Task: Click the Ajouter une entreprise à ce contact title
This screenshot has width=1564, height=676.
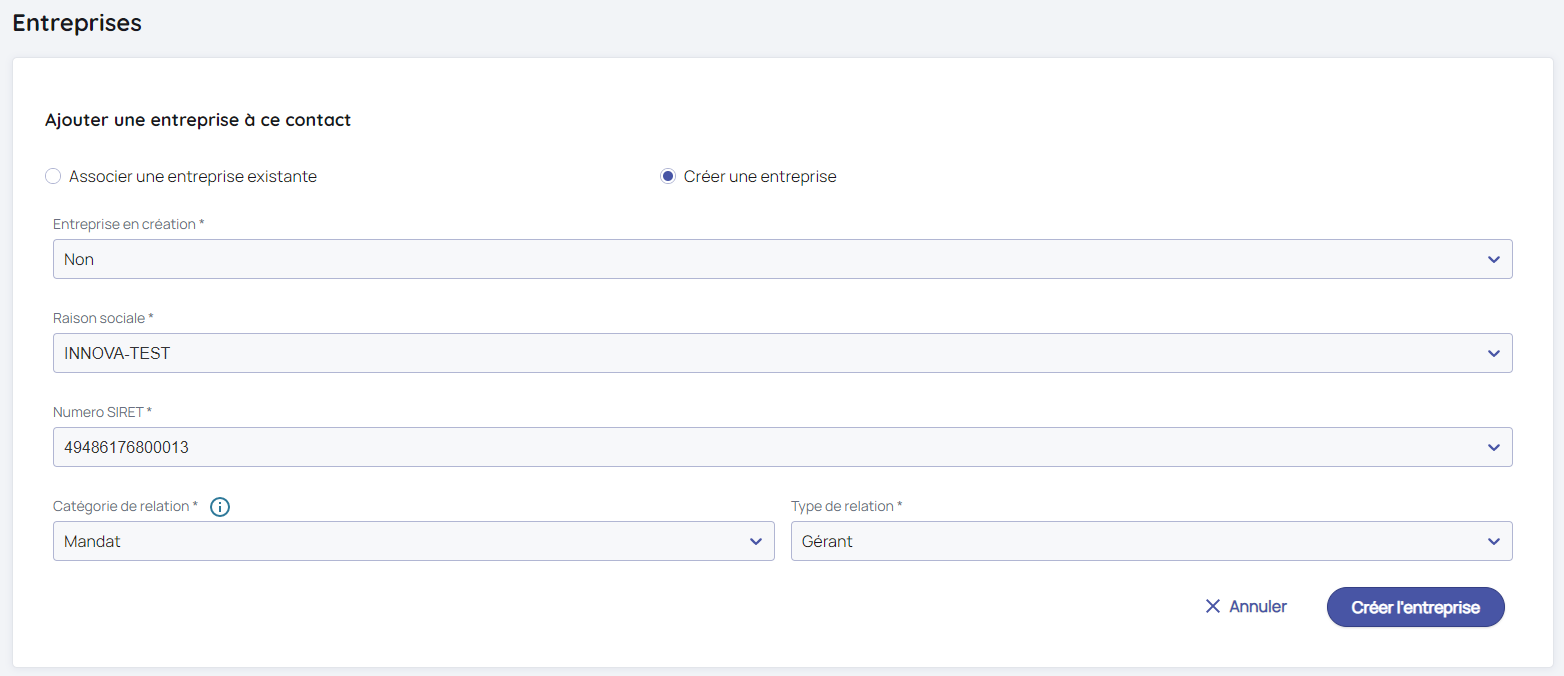Action: coord(198,120)
